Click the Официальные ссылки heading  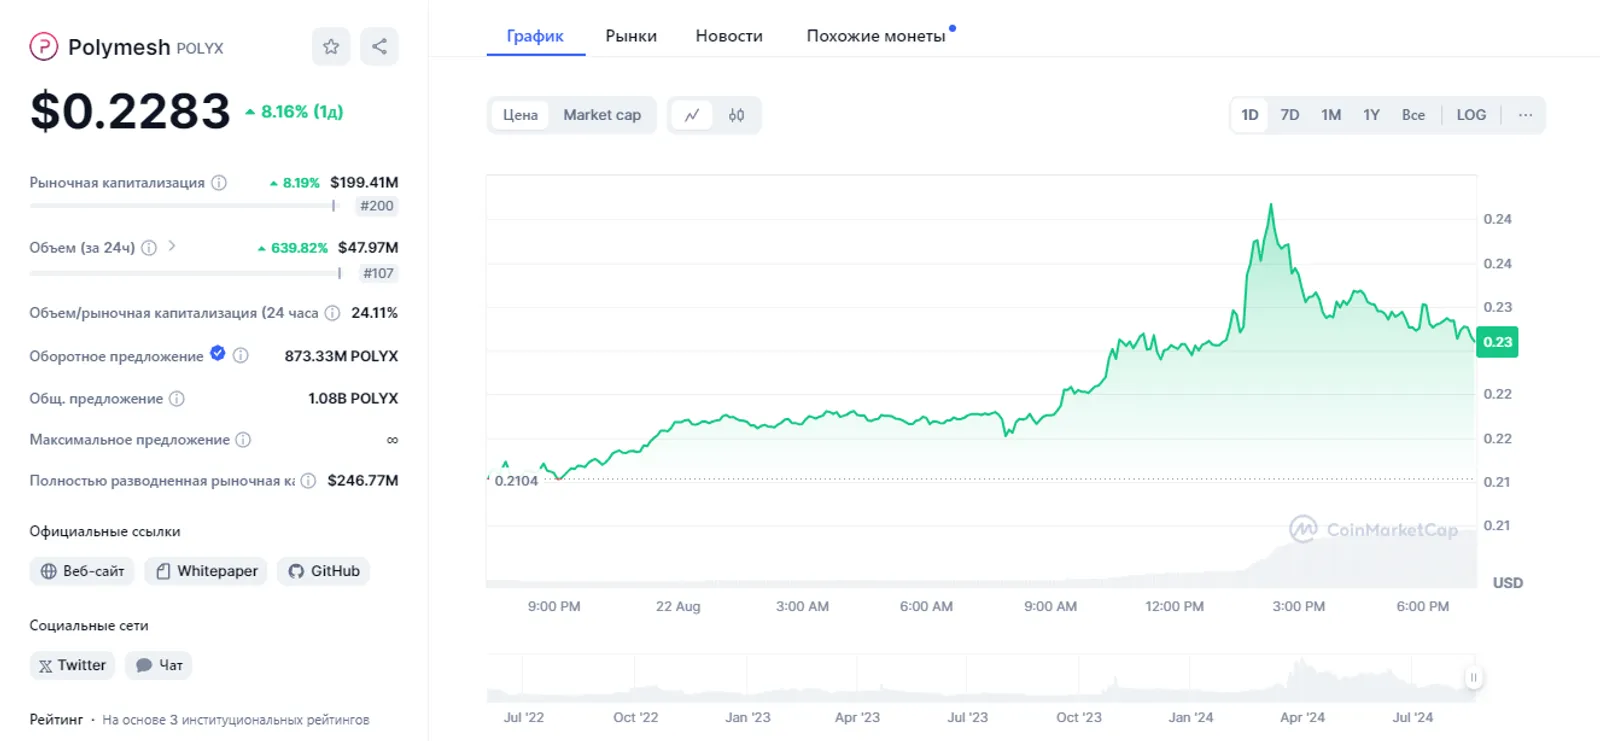(105, 532)
